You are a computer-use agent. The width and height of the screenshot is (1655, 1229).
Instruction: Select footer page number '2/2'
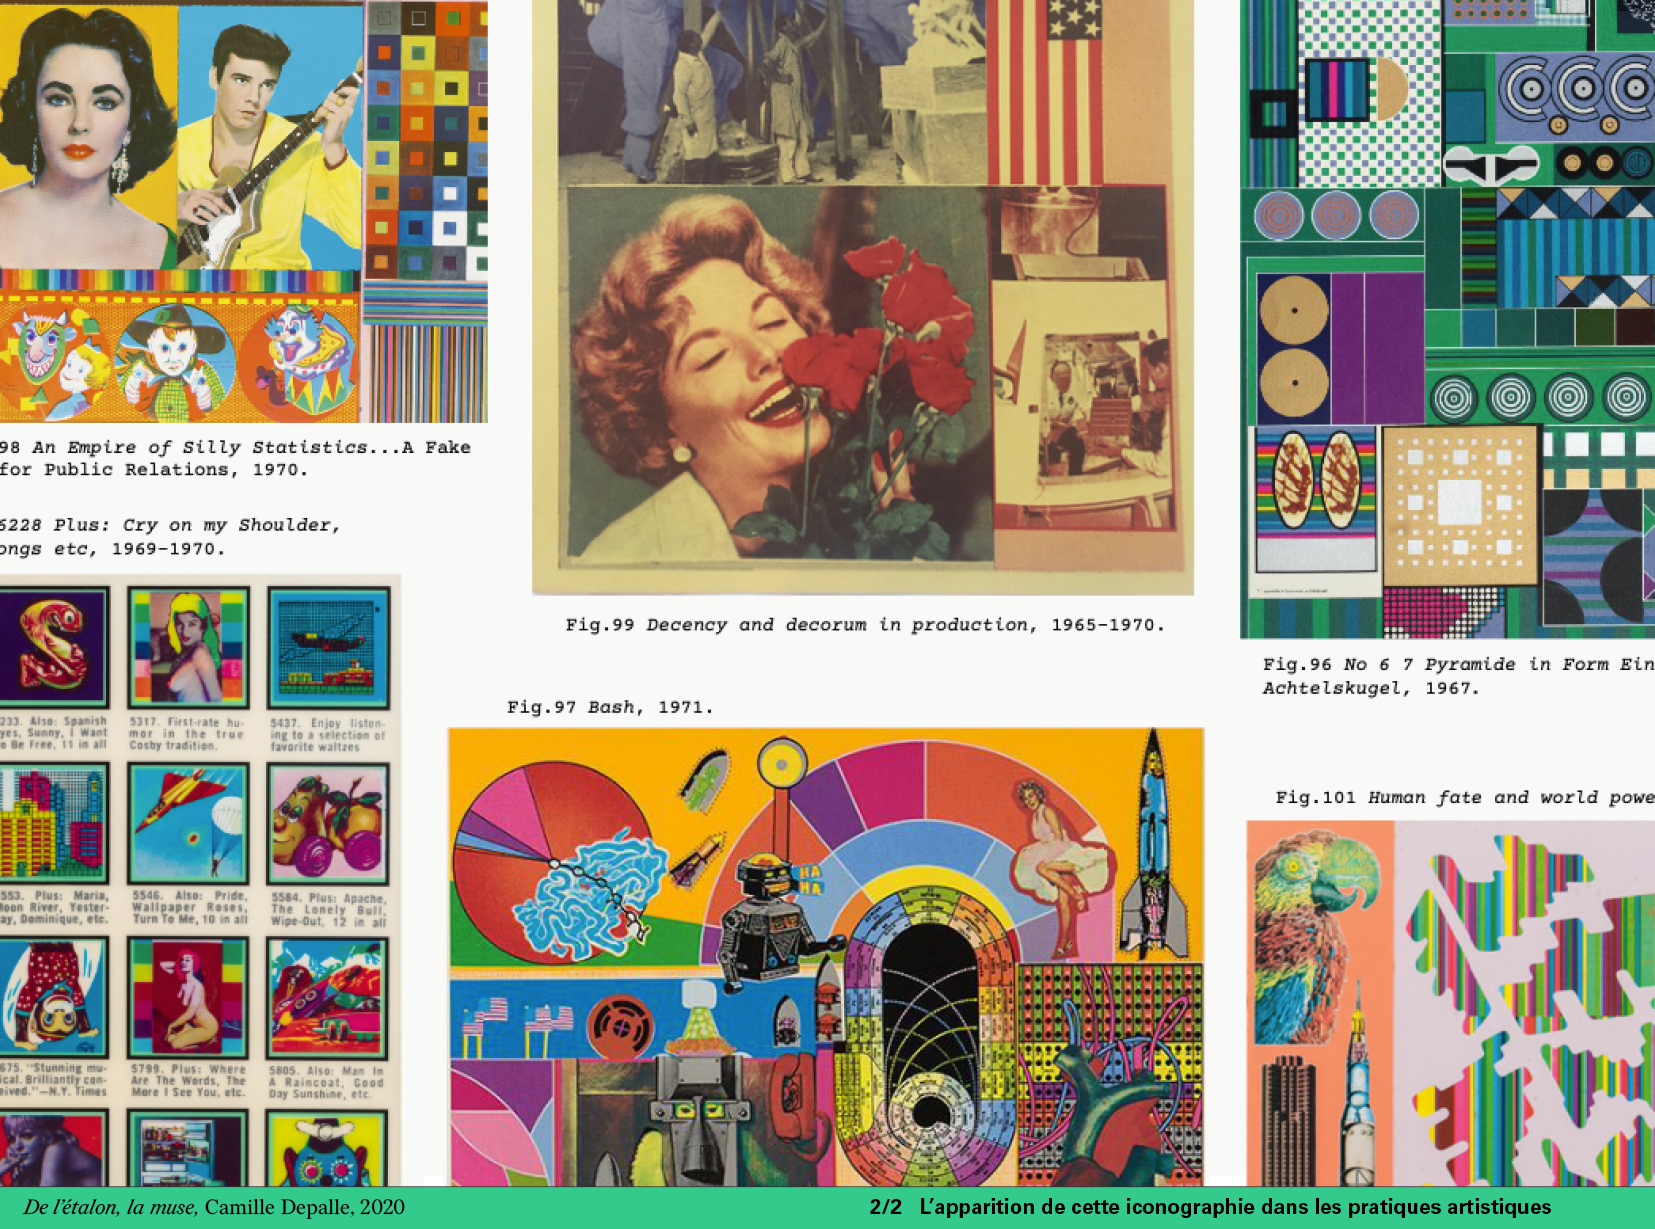tap(885, 1207)
